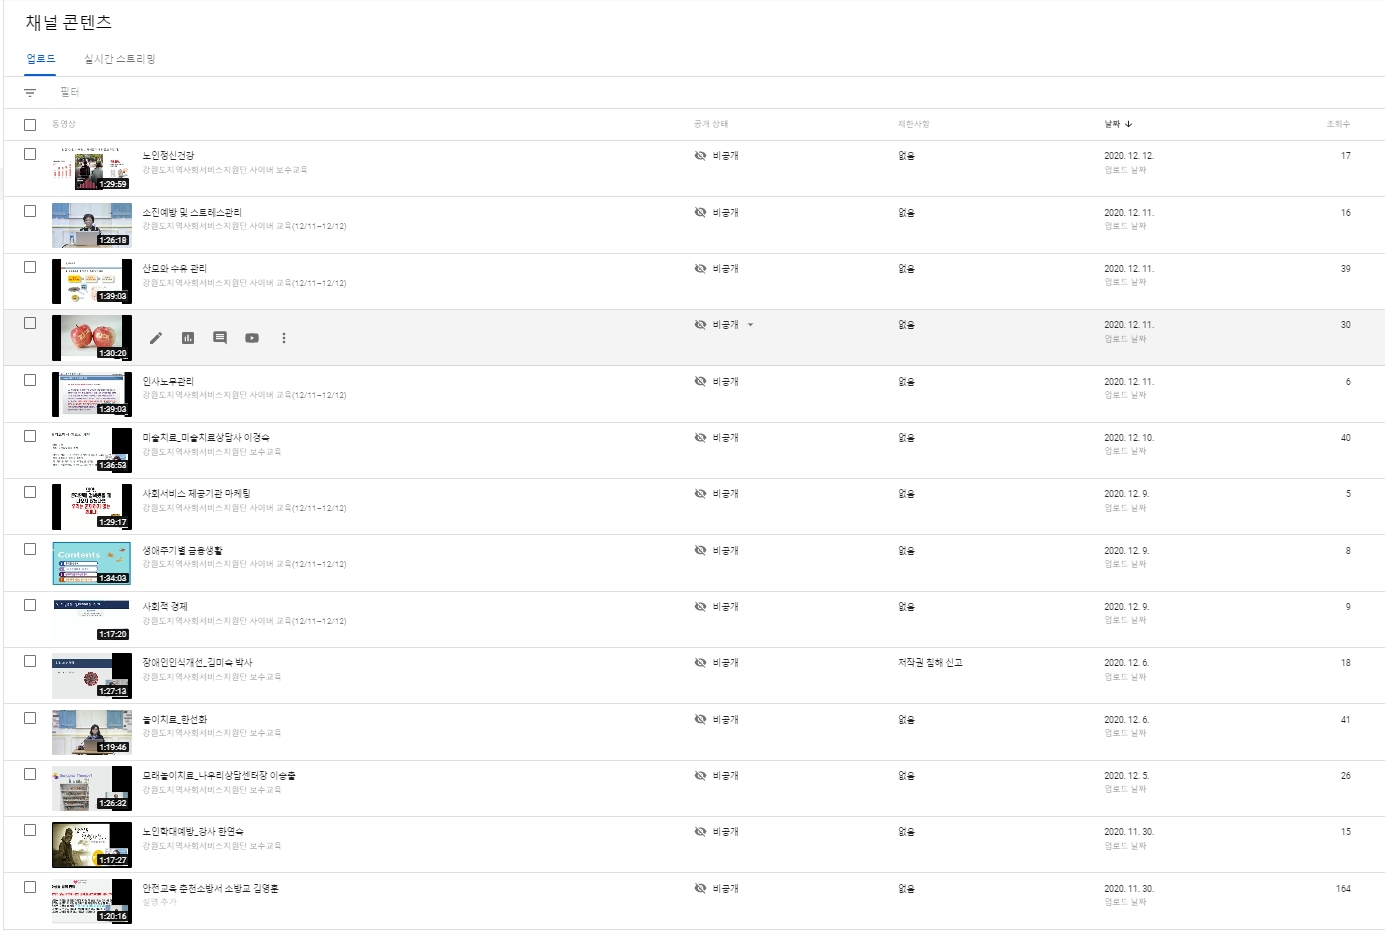This screenshot has height=931, width=1385.
Task: Sort by the 날짜 column arrow
Action: 1128,125
